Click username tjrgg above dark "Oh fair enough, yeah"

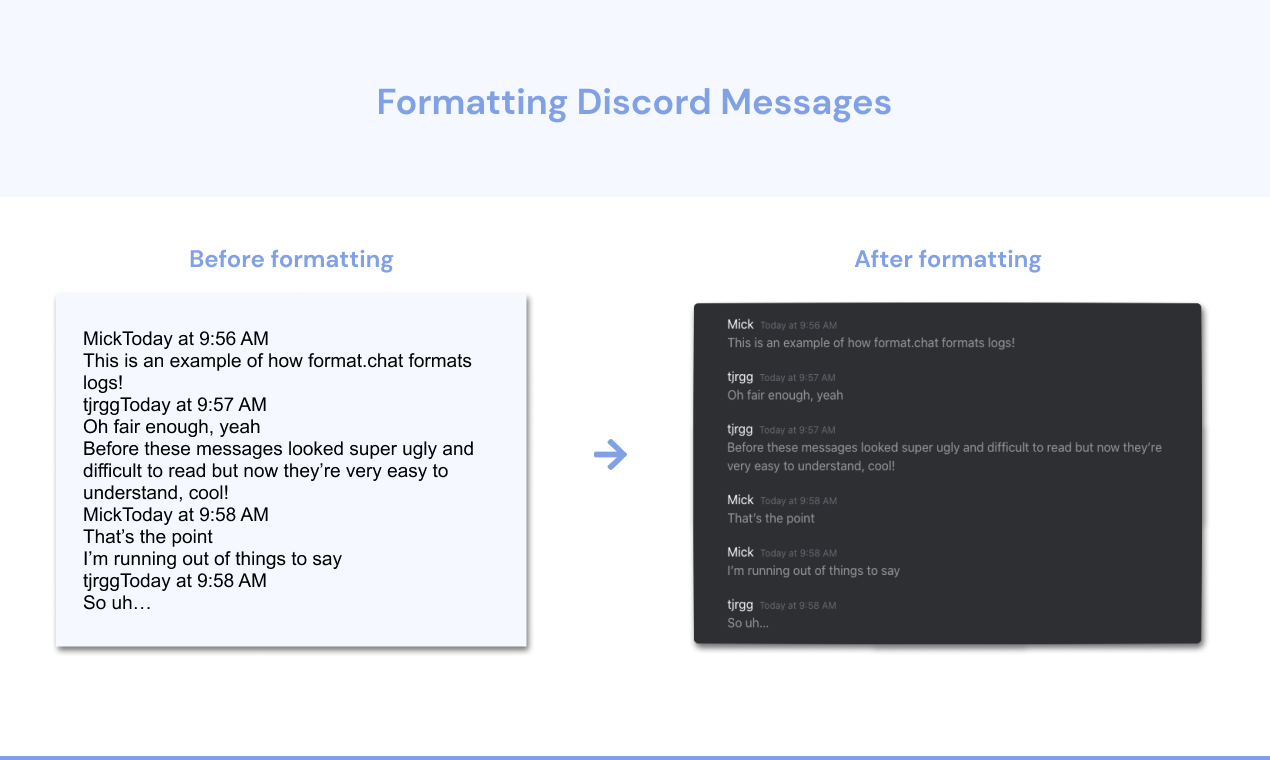coord(740,377)
